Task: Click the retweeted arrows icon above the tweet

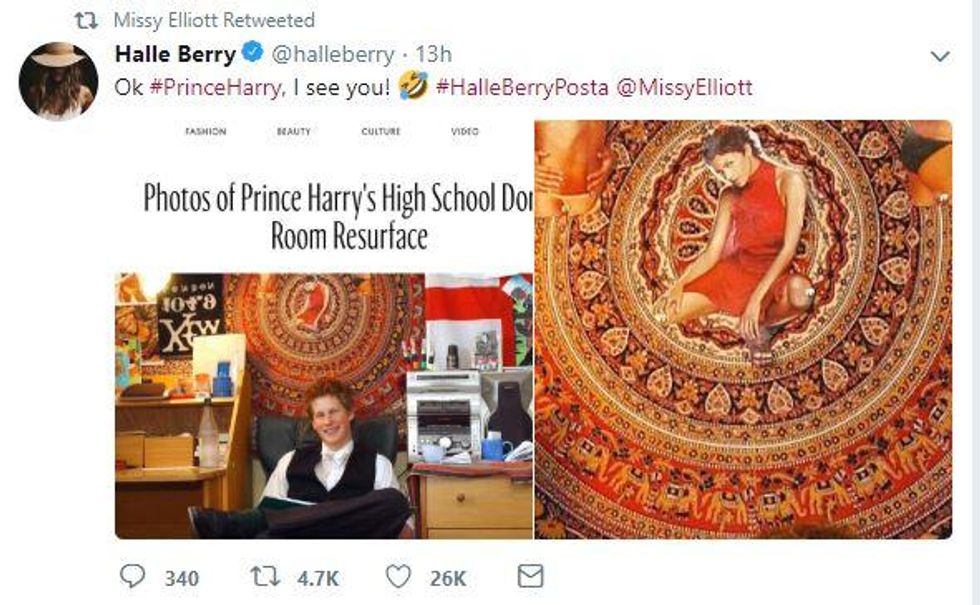Action: point(86,21)
